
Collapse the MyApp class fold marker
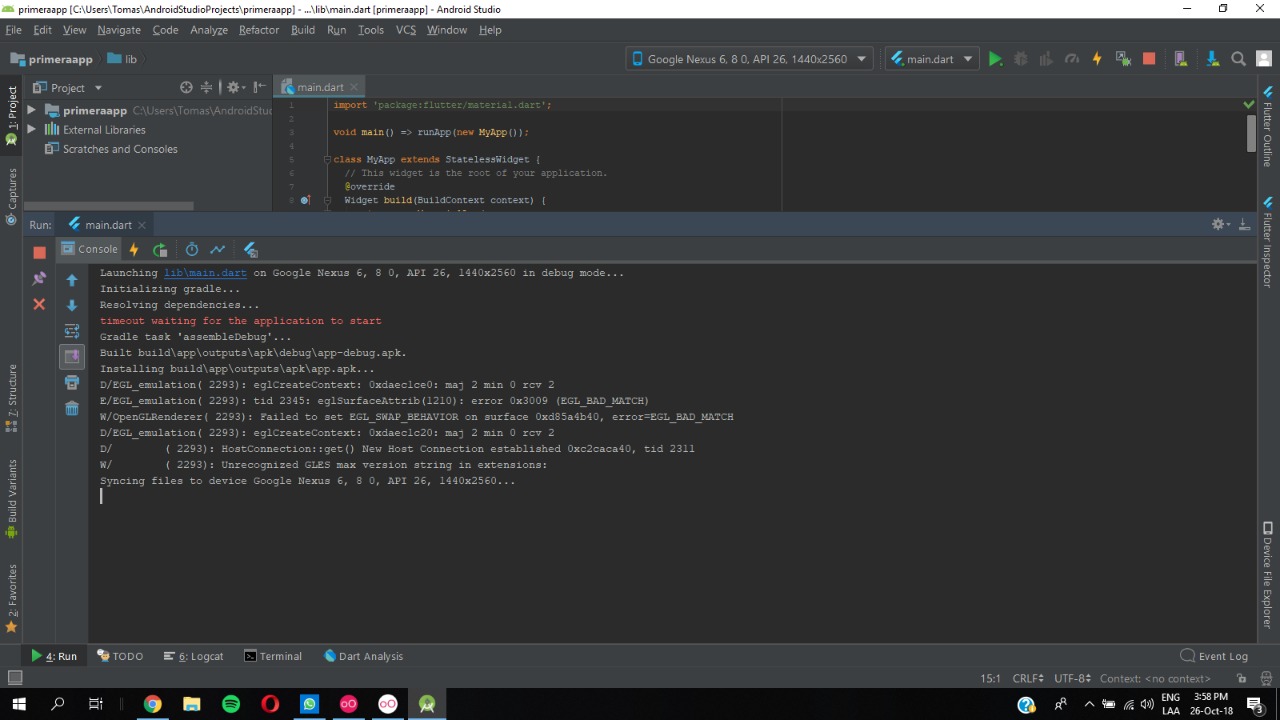click(326, 160)
